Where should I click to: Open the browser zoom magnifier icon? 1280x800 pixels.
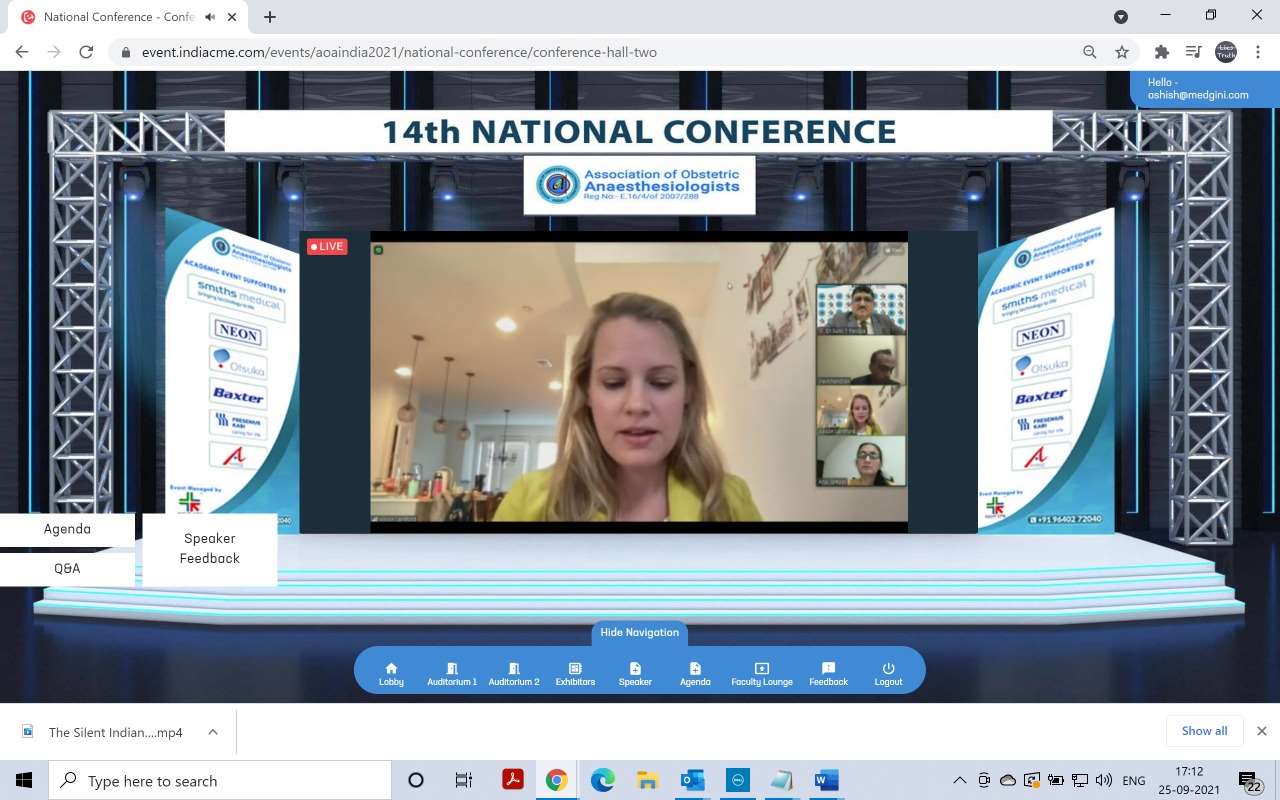[x=1090, y=52]
